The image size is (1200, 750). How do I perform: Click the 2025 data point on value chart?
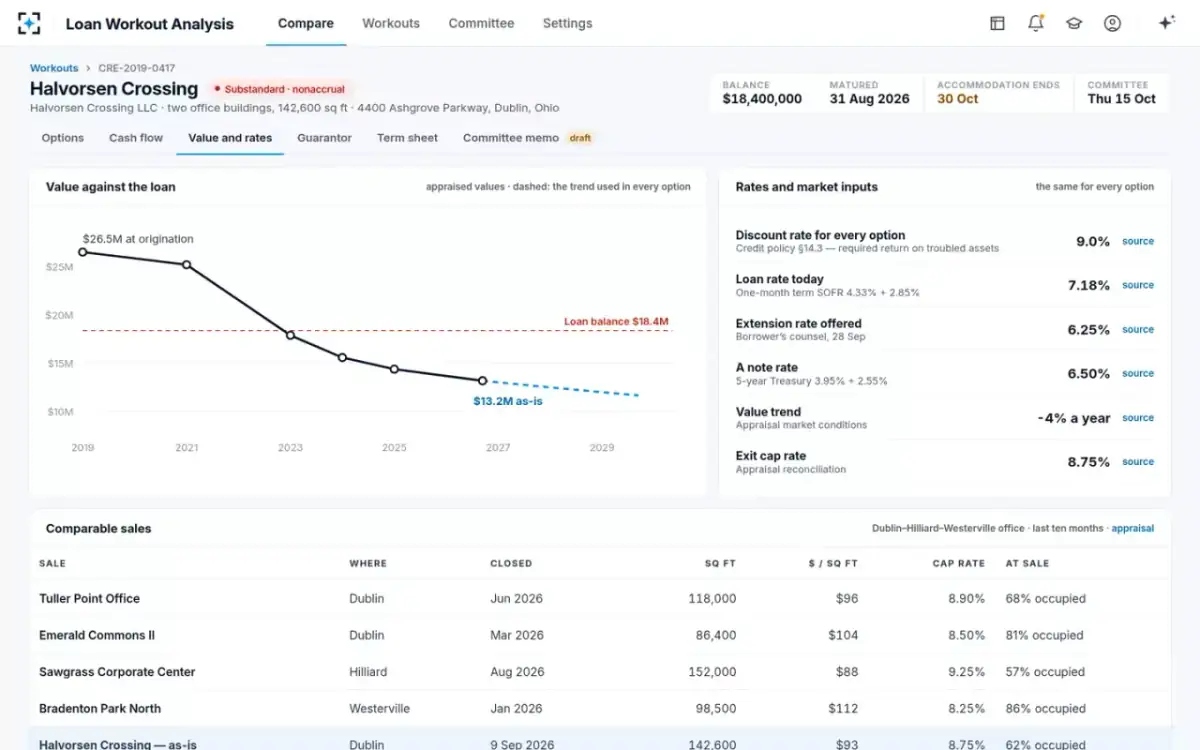pyautogui.click(x=394, y=369)
